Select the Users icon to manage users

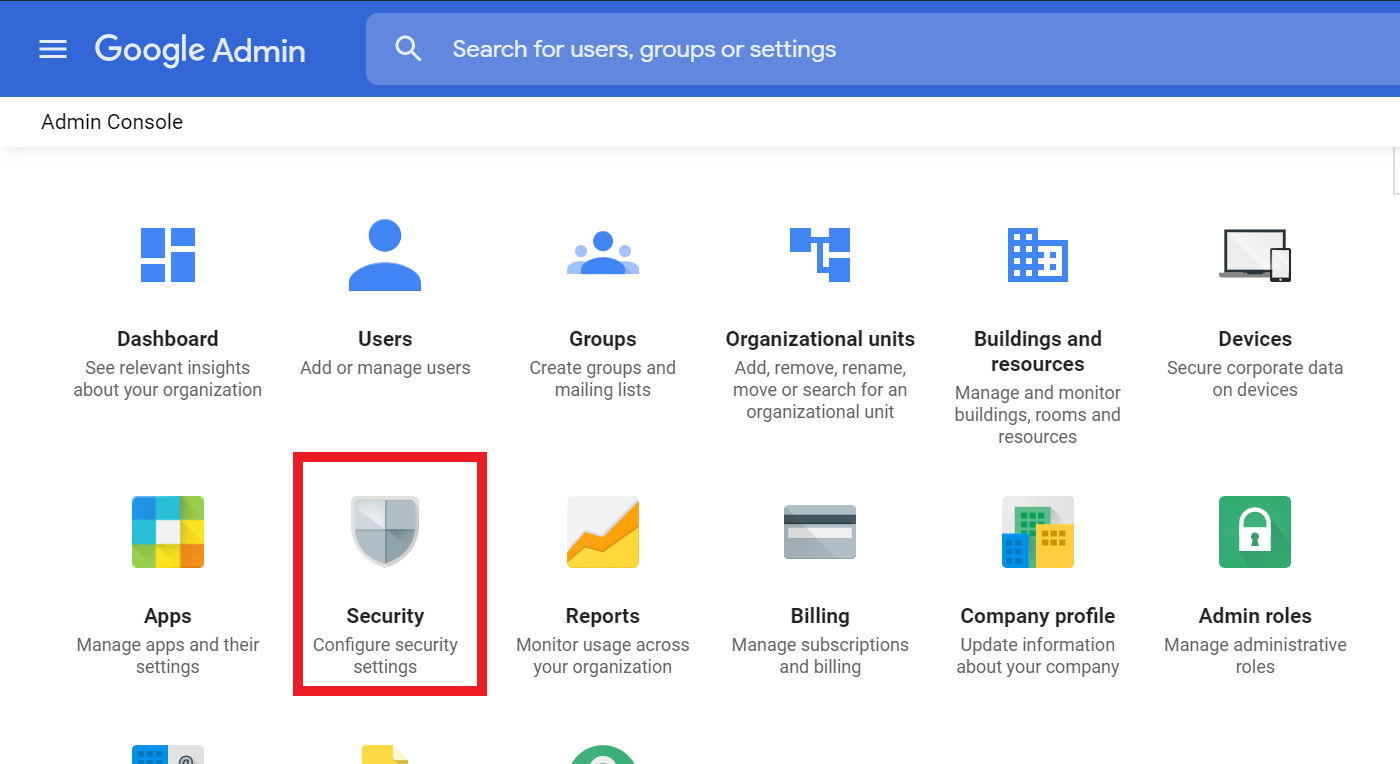tap(385, 253)
